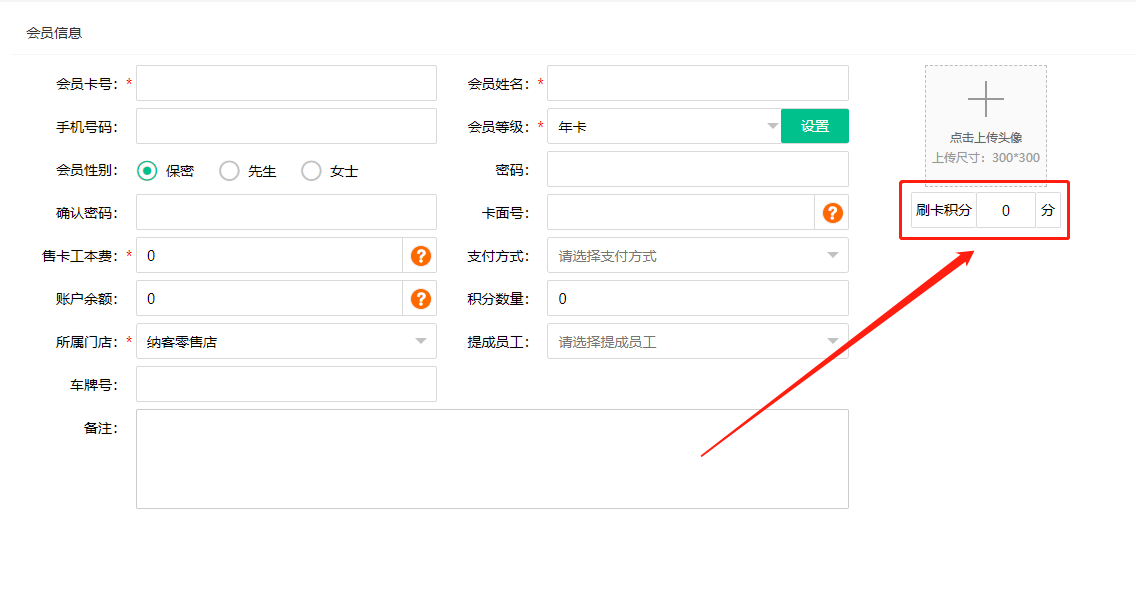This screenshot has height=601, width=1136.
Task: Click help icon beside 账户余额 field
Action: coord(421,299)
